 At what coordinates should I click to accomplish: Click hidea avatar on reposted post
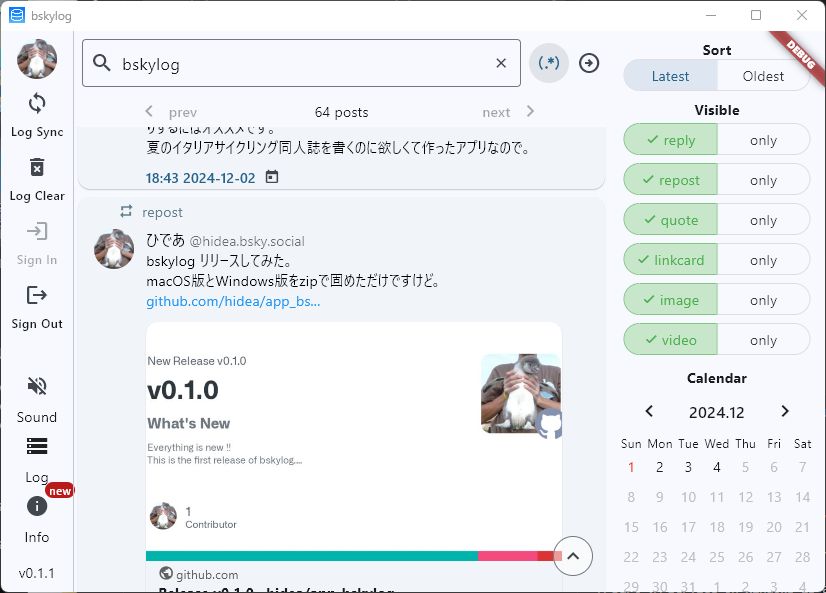pos(114,249)
